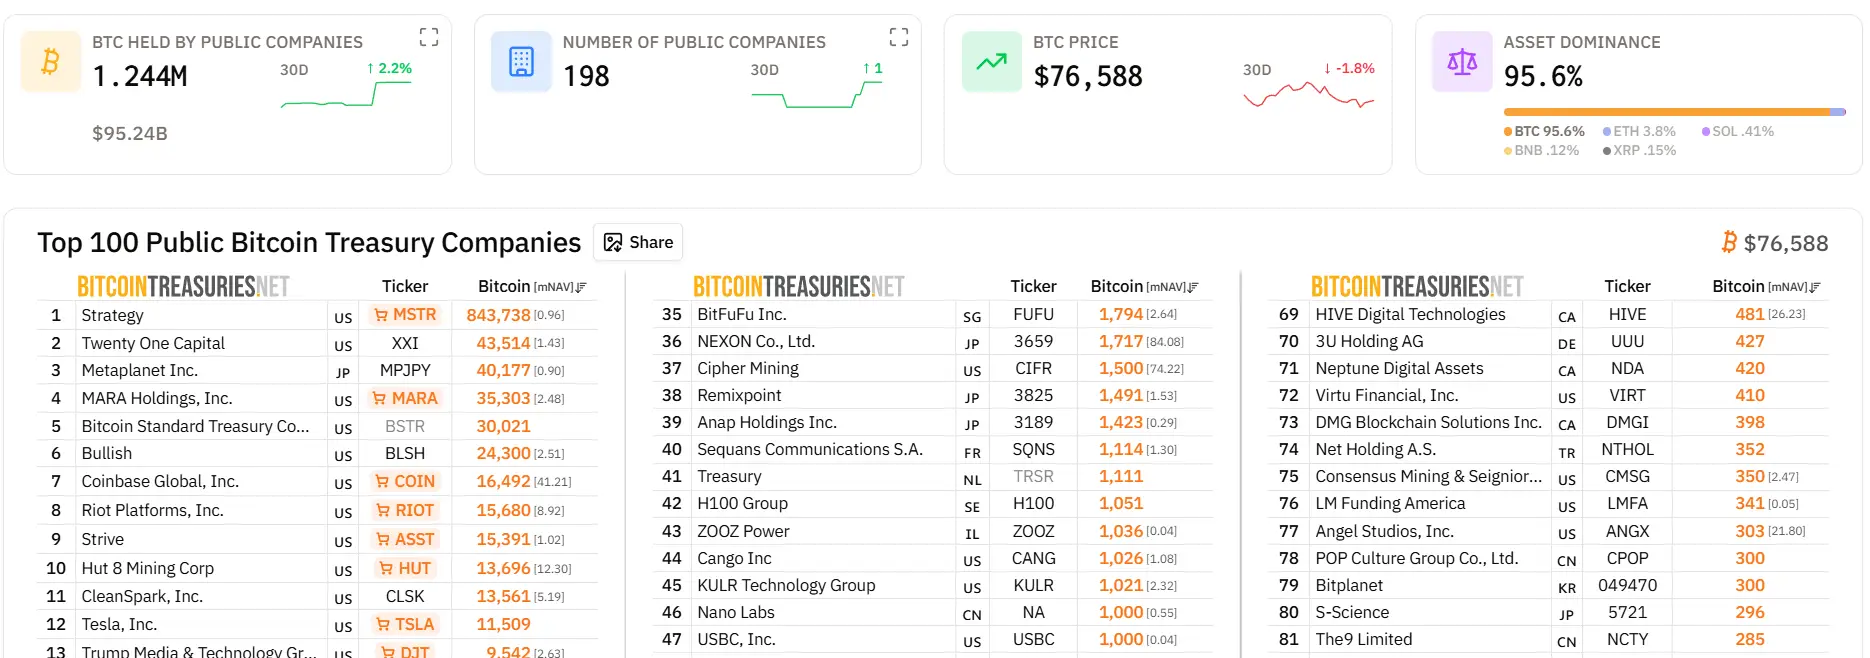Click the green trend arrow icon in the BTC Price card

point(992,62)
